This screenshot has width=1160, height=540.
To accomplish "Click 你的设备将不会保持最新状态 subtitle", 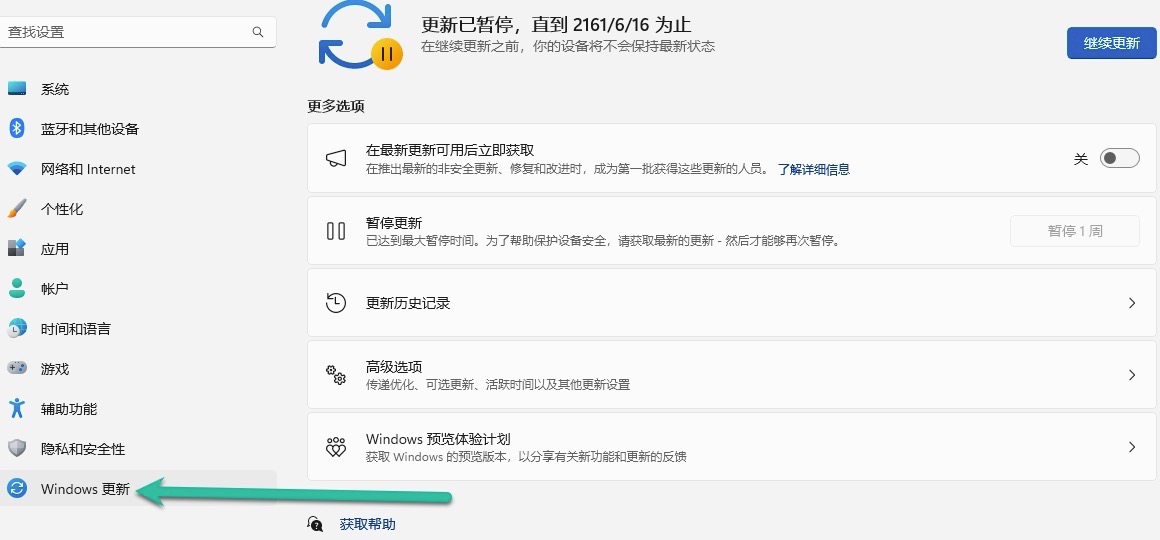I will pyautogui.click(x=568, y=47).
